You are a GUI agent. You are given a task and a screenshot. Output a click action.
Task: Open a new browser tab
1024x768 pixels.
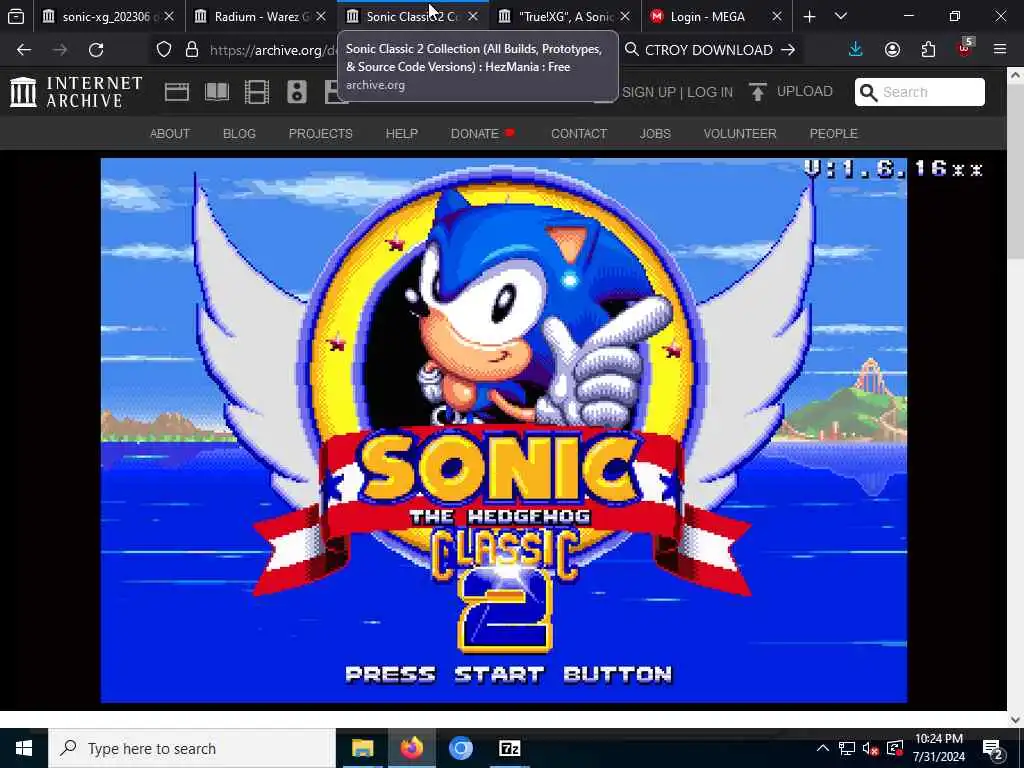809,16
